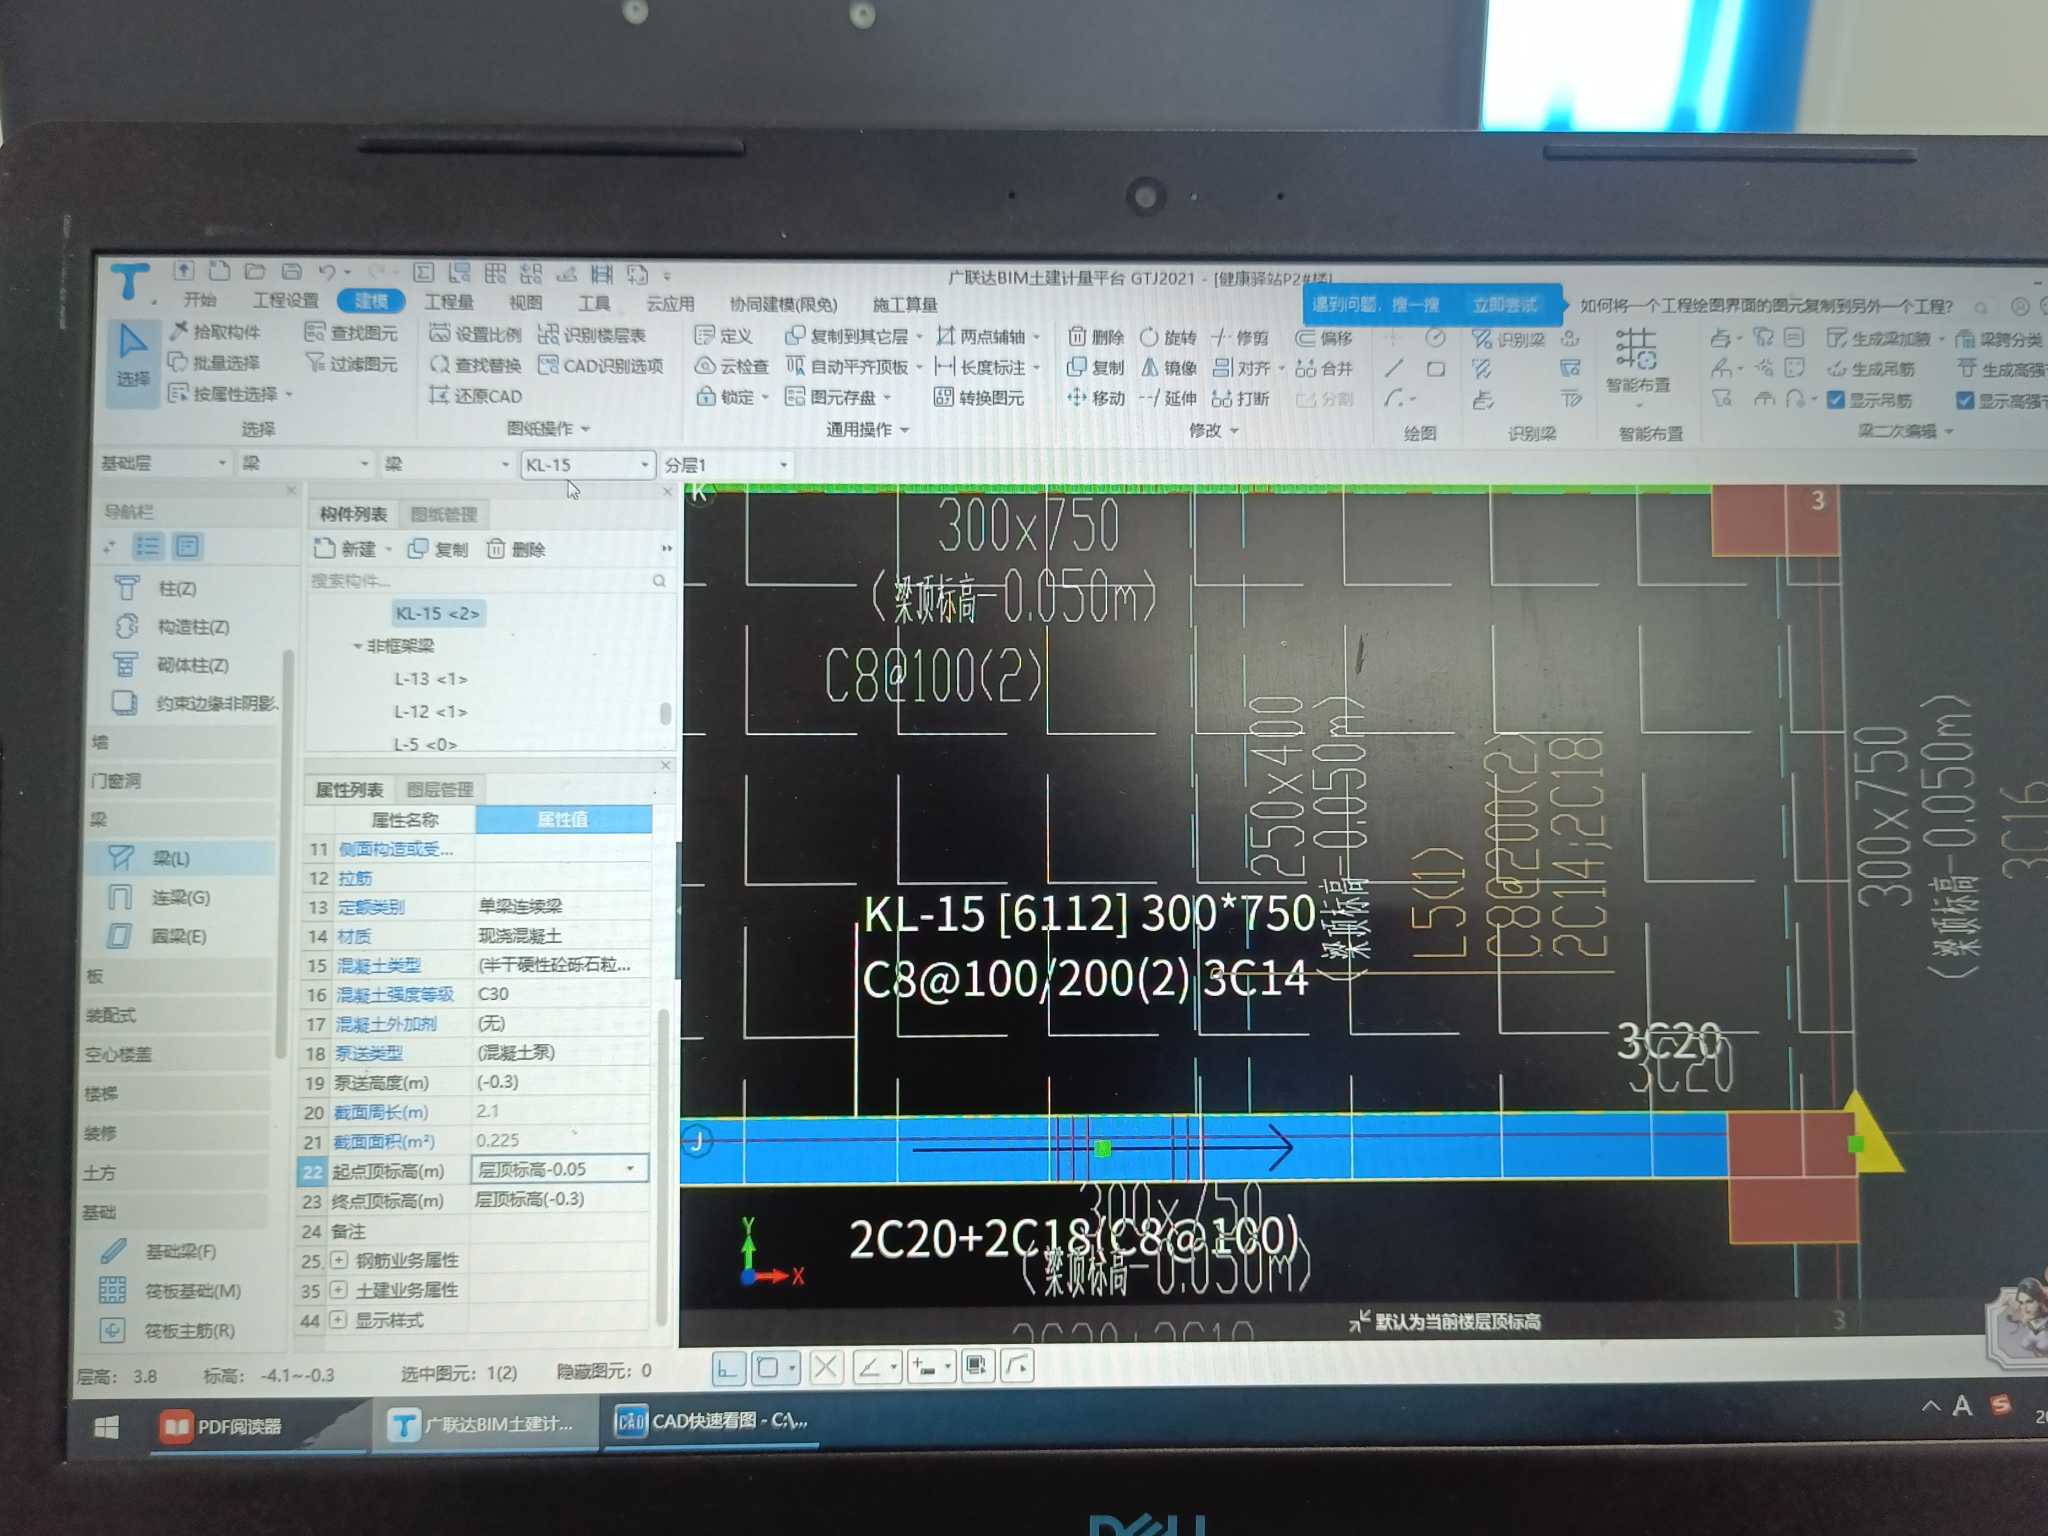Select L-13 <1> in list
This screenshot has width=2048, height=1536.
pyautogui.click(x=430, y=679)
